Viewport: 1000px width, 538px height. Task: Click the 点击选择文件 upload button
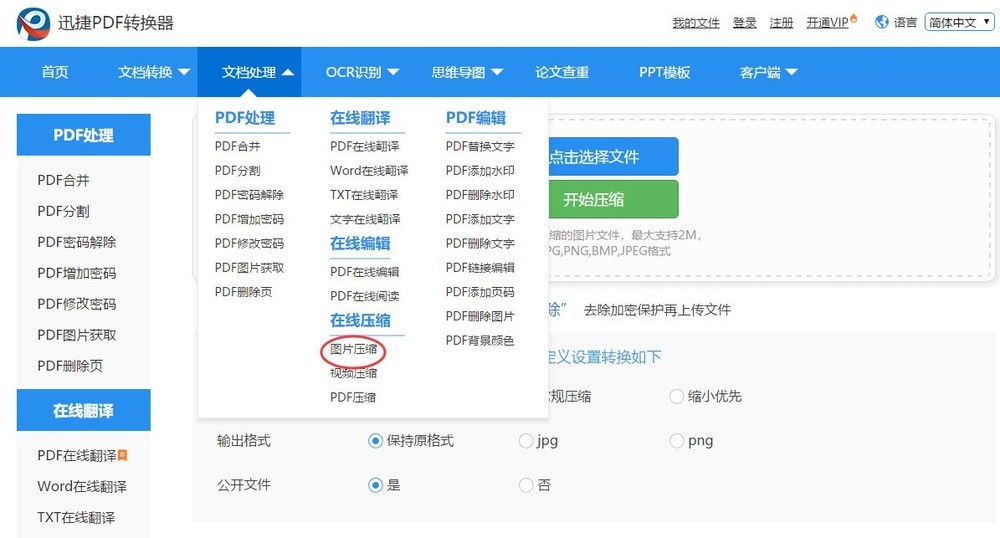613,157
